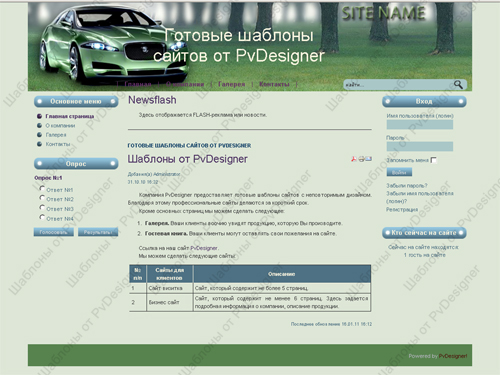Open Главная страница in the main menu
This screenshot has width=500, height=375.
tap(70, 116)
